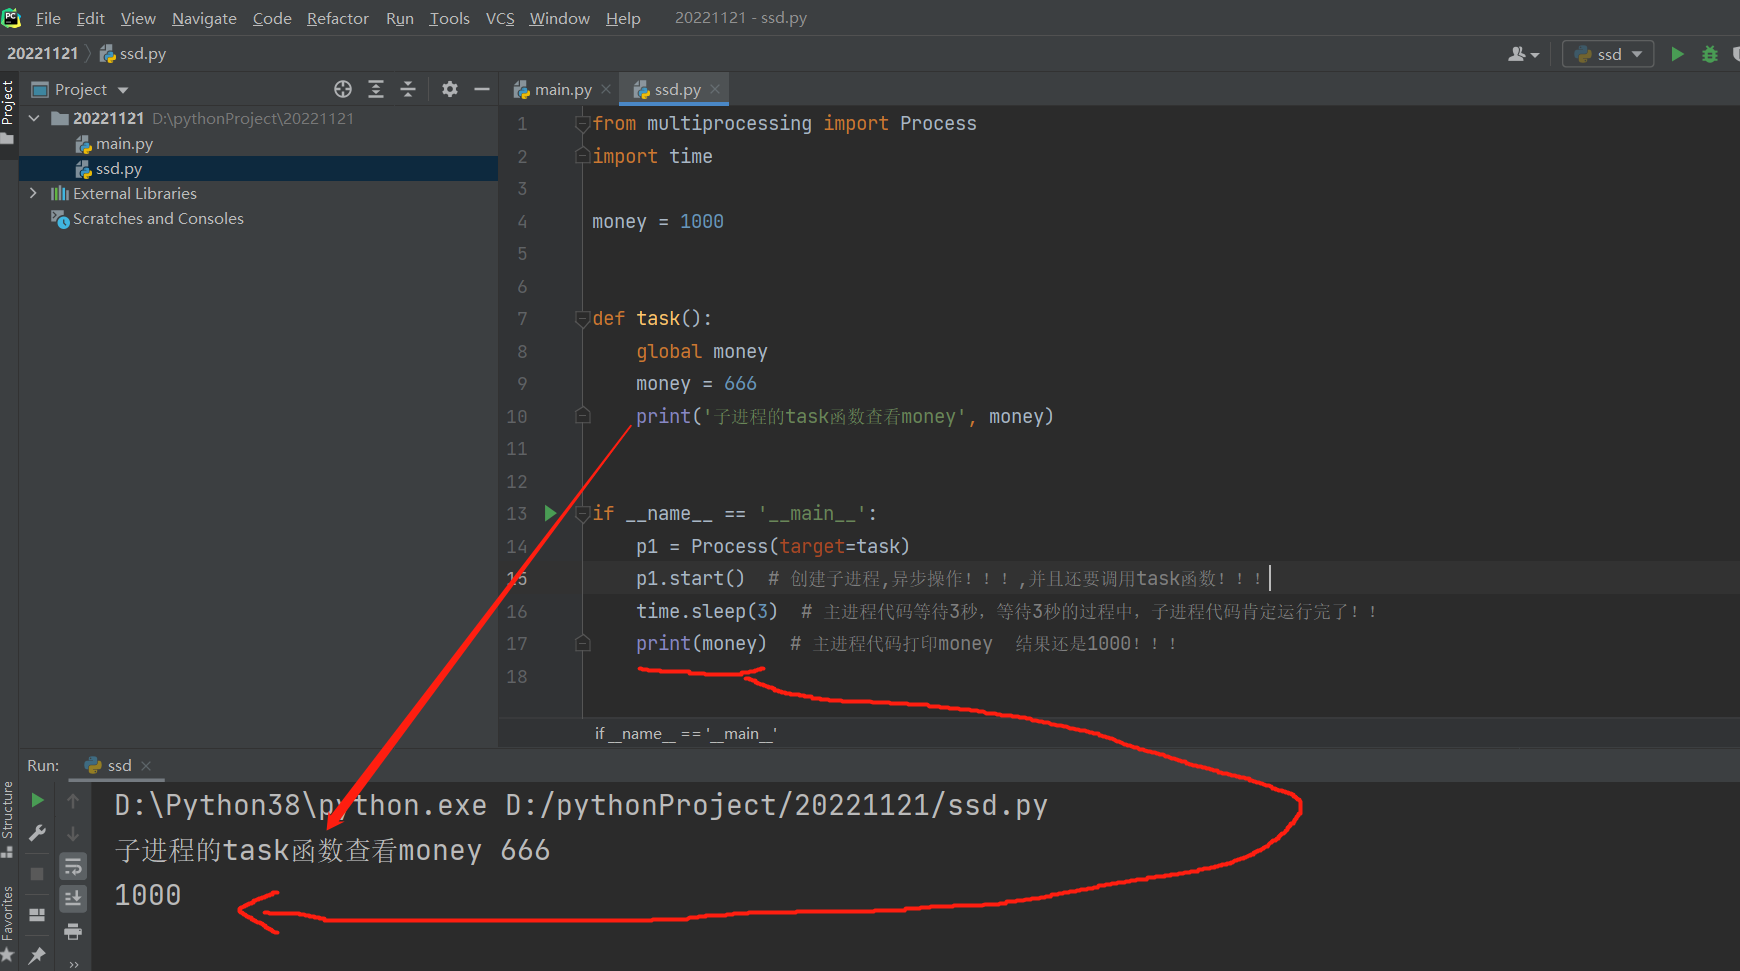Click the 20221121 breadcrumb in navigation bar
Viewport: 1740px width, 971px height.
coord(42,53)
